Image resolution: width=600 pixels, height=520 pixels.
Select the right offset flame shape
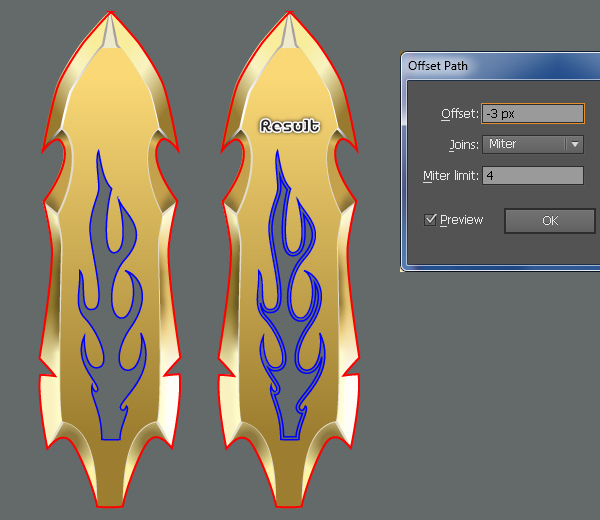(x=291, y=295)
